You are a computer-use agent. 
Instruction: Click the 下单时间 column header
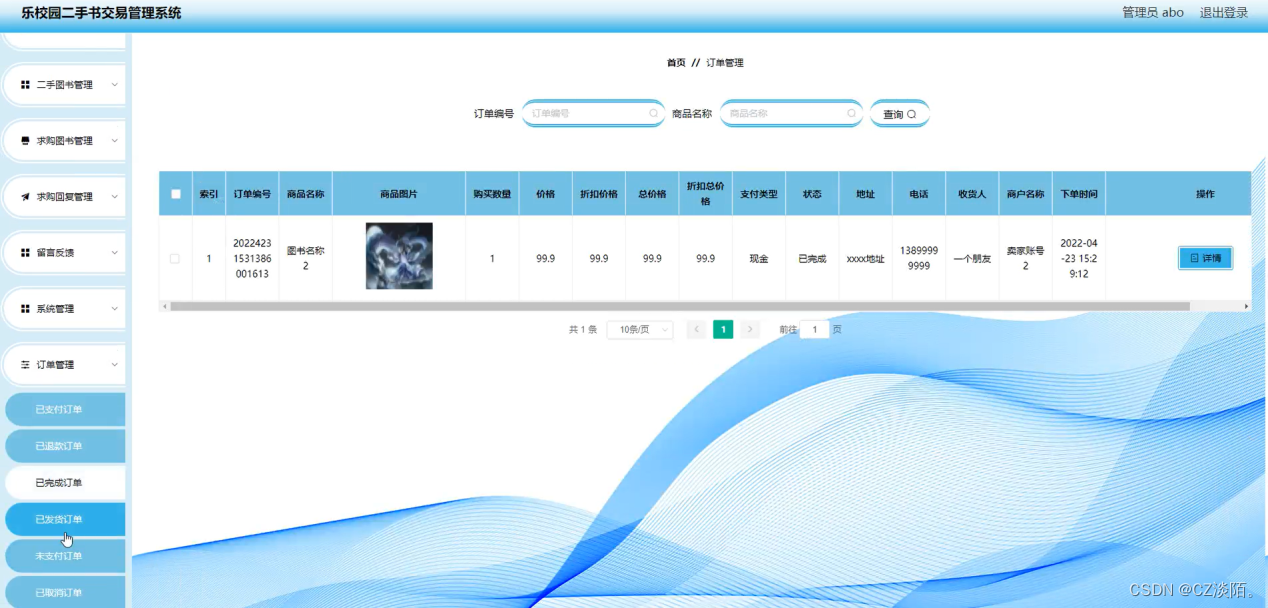[1079, 194]
